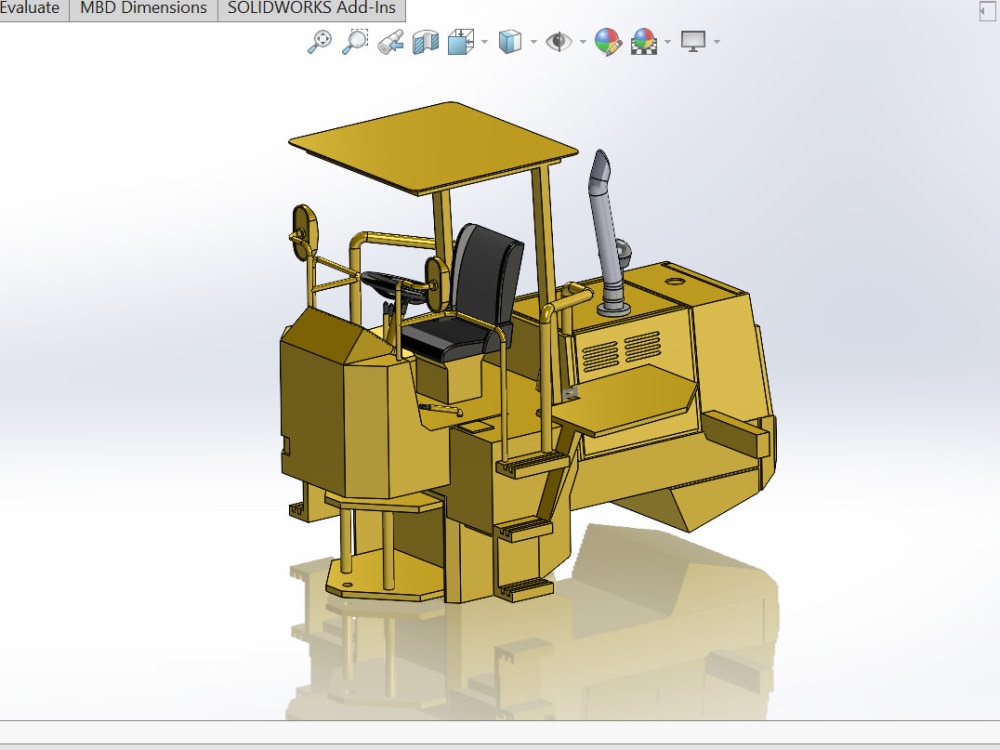1000x750 pixels.
Task: Click View Orientation cube icon
Action: click(x=460, y=42)
